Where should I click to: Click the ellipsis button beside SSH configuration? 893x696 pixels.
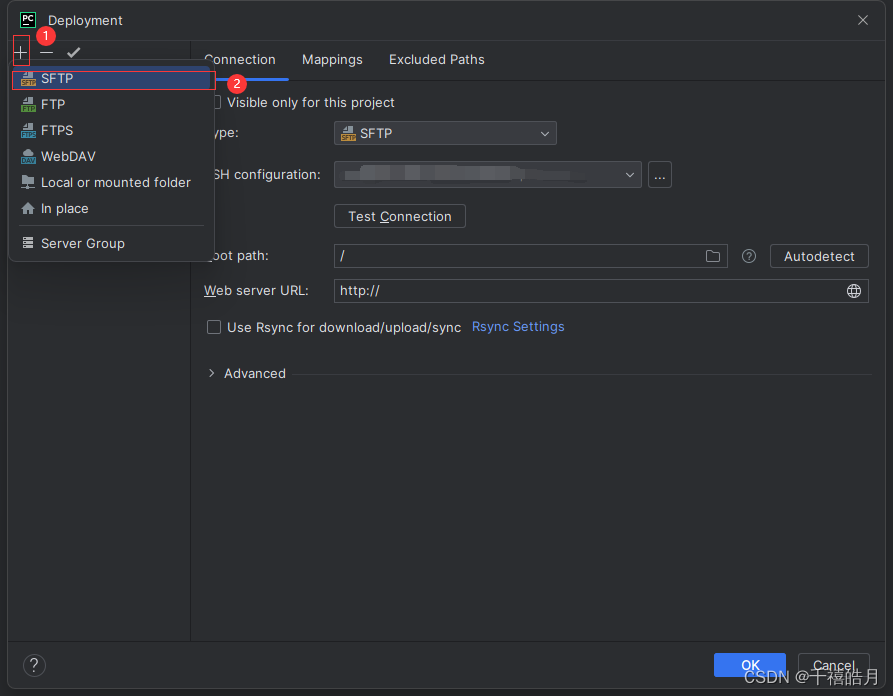[x=659, y=175]
